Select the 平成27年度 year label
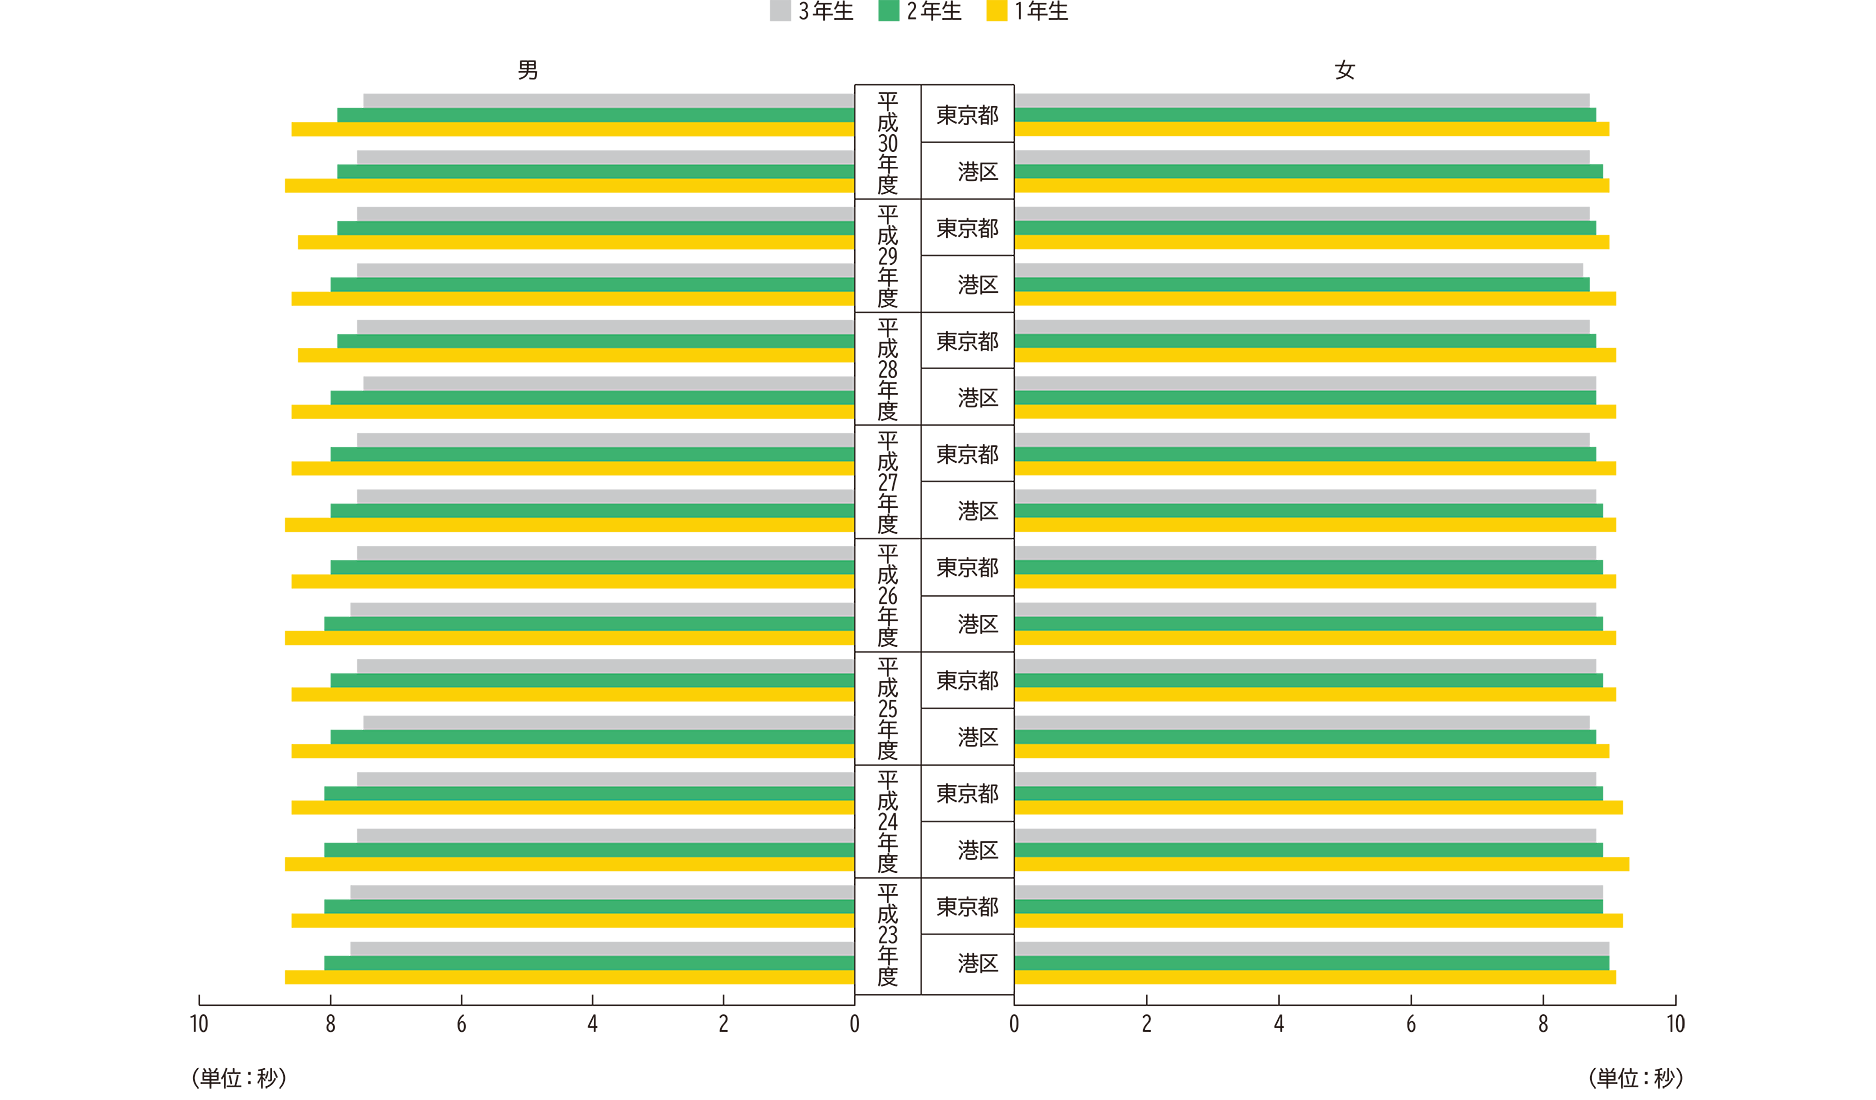Image resolution: width=1876 pixels, height=1100 pixels. point(888,482)
